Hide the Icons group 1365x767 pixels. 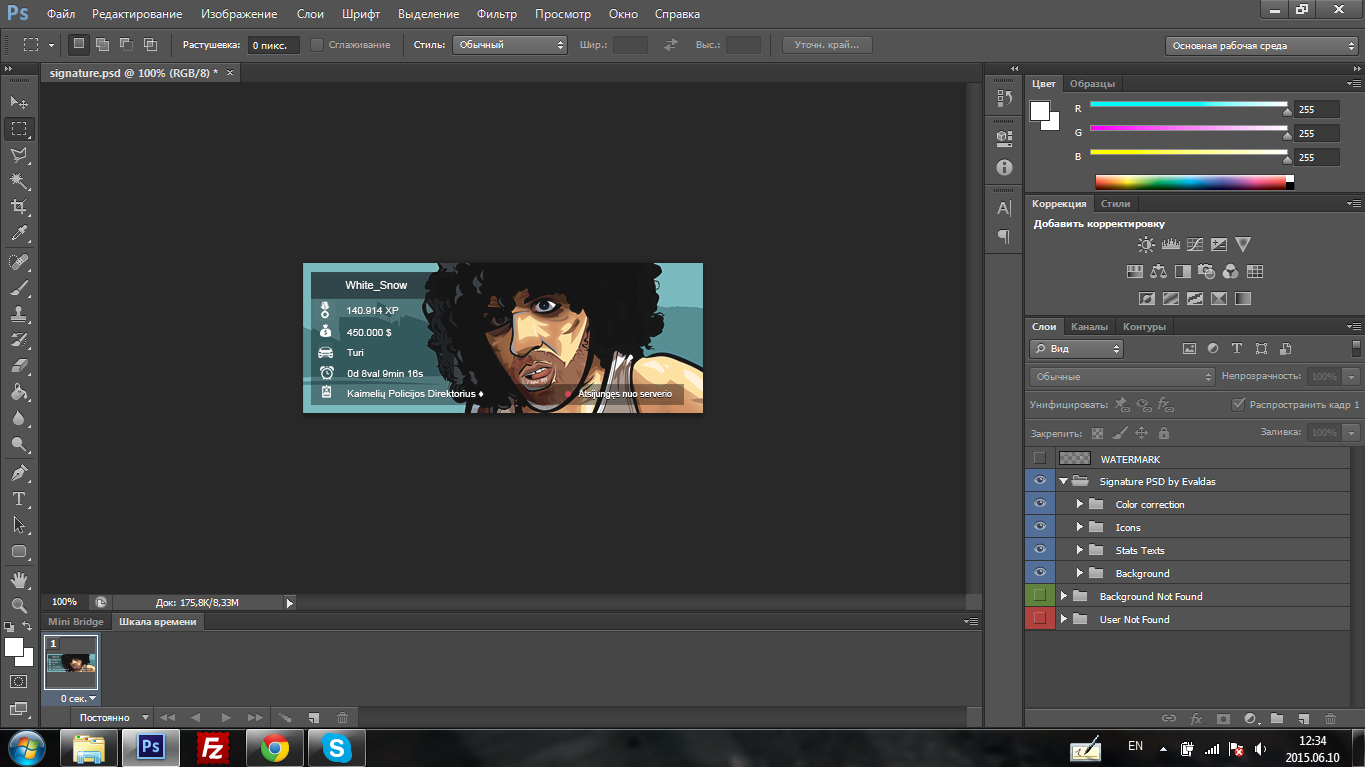pyautogui.click(x=1040, y=527)
